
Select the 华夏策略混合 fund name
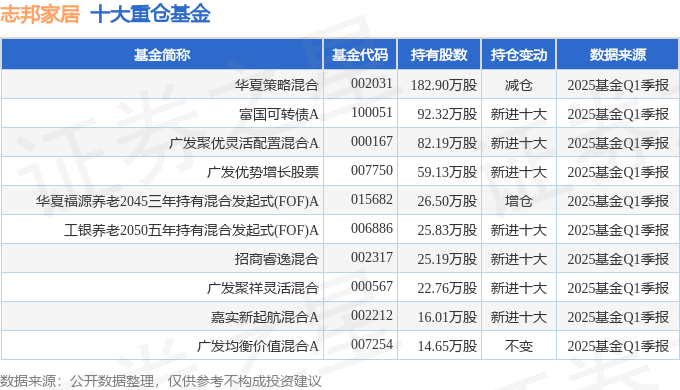[277, 85]
